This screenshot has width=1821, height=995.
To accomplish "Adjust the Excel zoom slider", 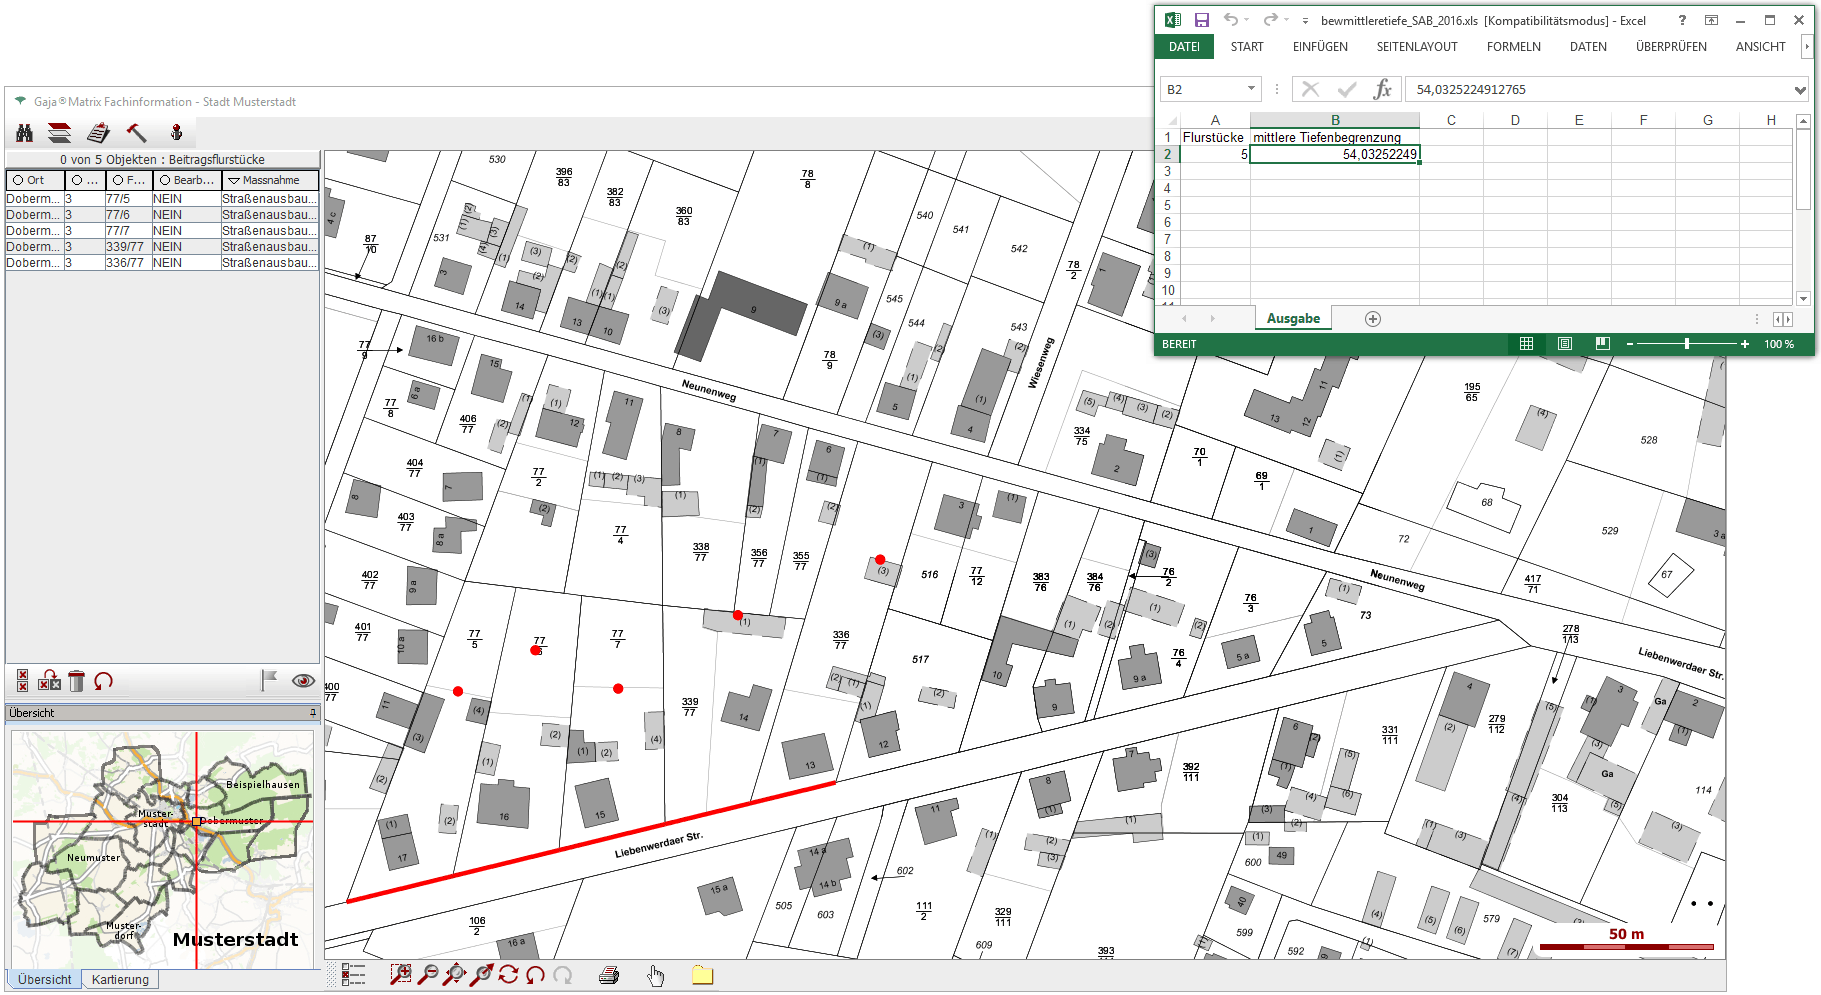I will (1687, 344).
